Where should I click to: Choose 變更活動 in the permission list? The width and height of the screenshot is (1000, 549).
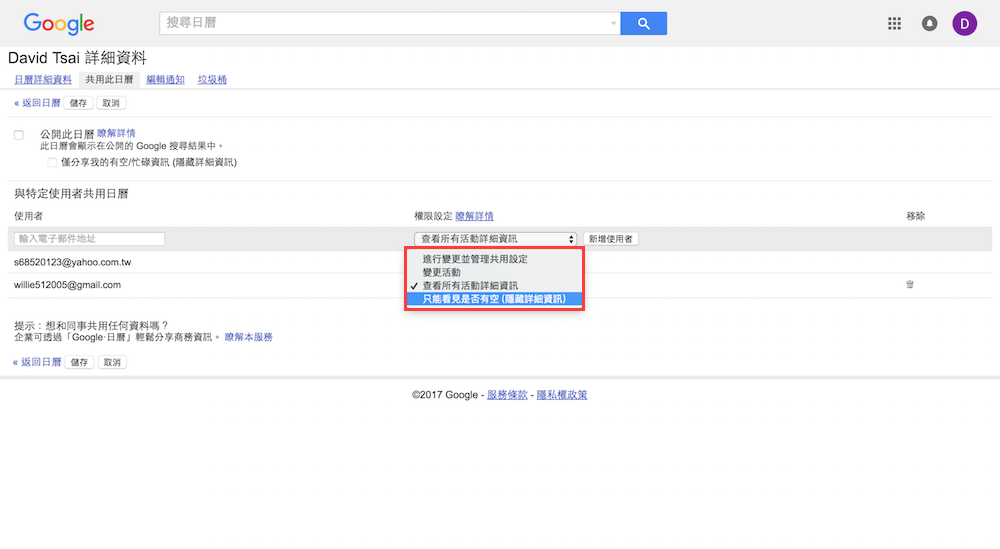[x=441, y=272]
